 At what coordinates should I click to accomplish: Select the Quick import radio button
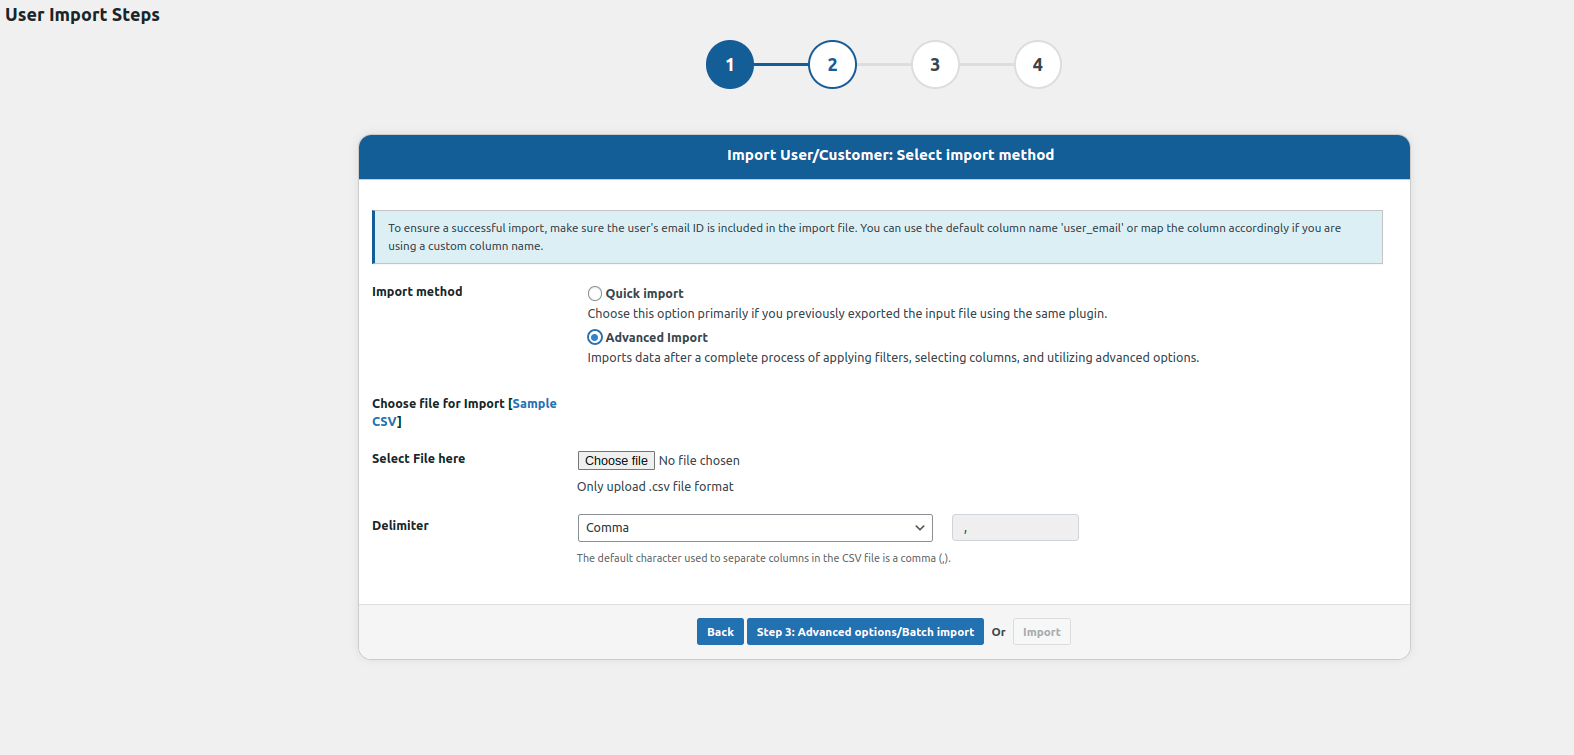[595, 294]
